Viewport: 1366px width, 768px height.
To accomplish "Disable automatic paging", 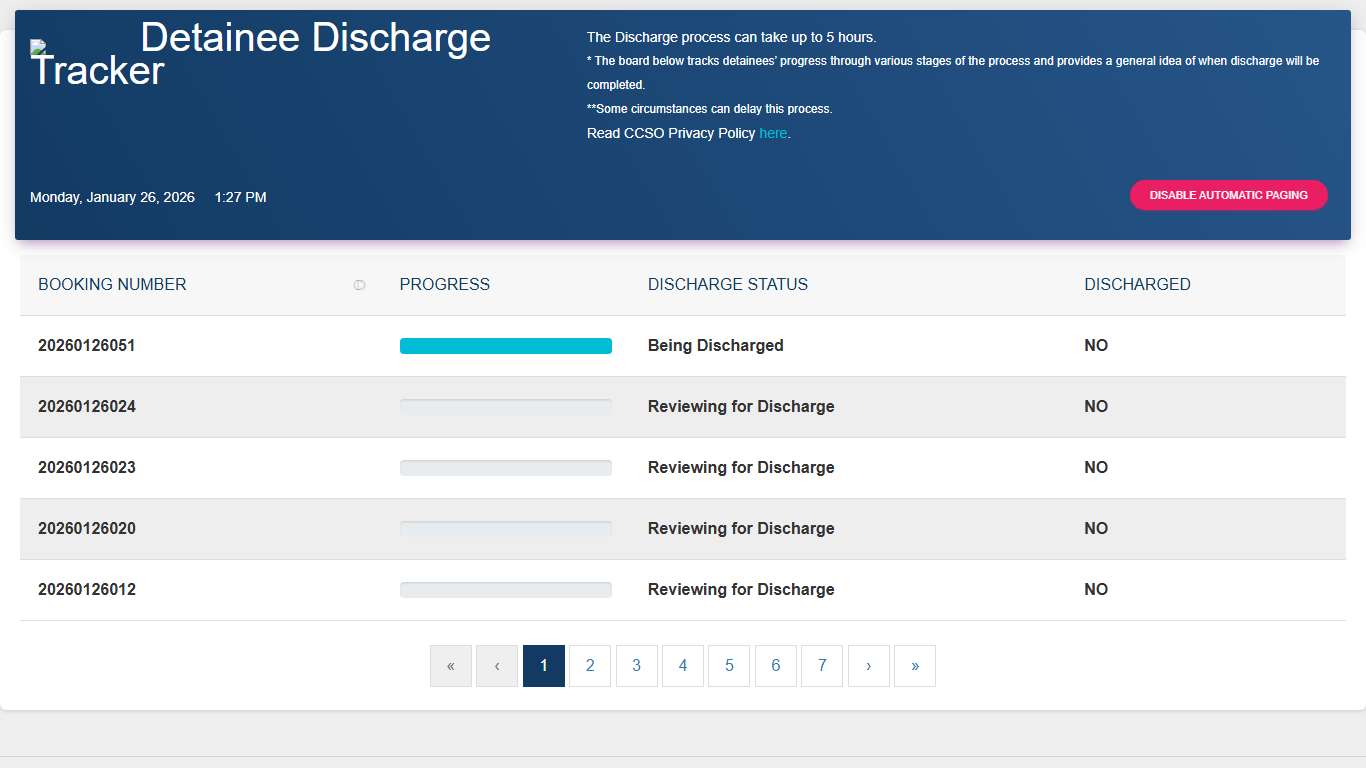I will tap(1228, 195).
